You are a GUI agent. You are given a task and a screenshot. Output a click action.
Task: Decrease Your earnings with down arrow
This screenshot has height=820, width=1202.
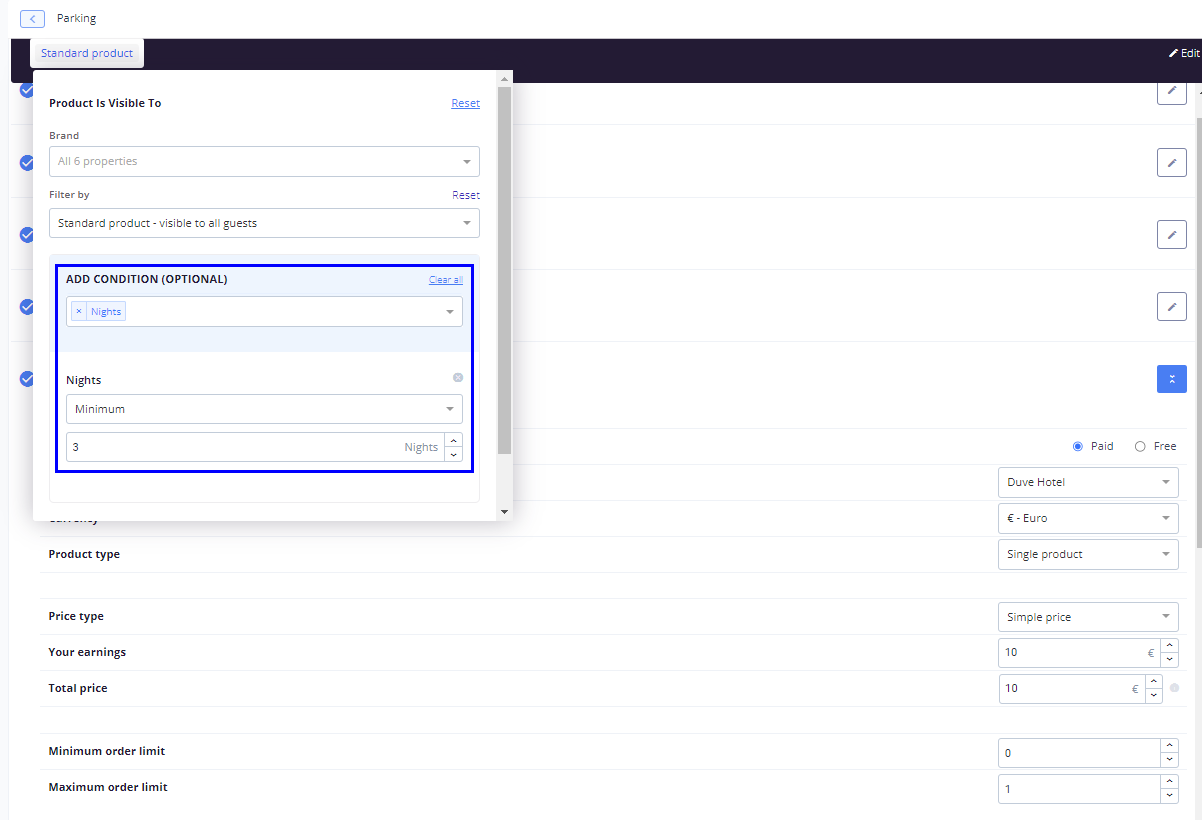click(1170, 660)
